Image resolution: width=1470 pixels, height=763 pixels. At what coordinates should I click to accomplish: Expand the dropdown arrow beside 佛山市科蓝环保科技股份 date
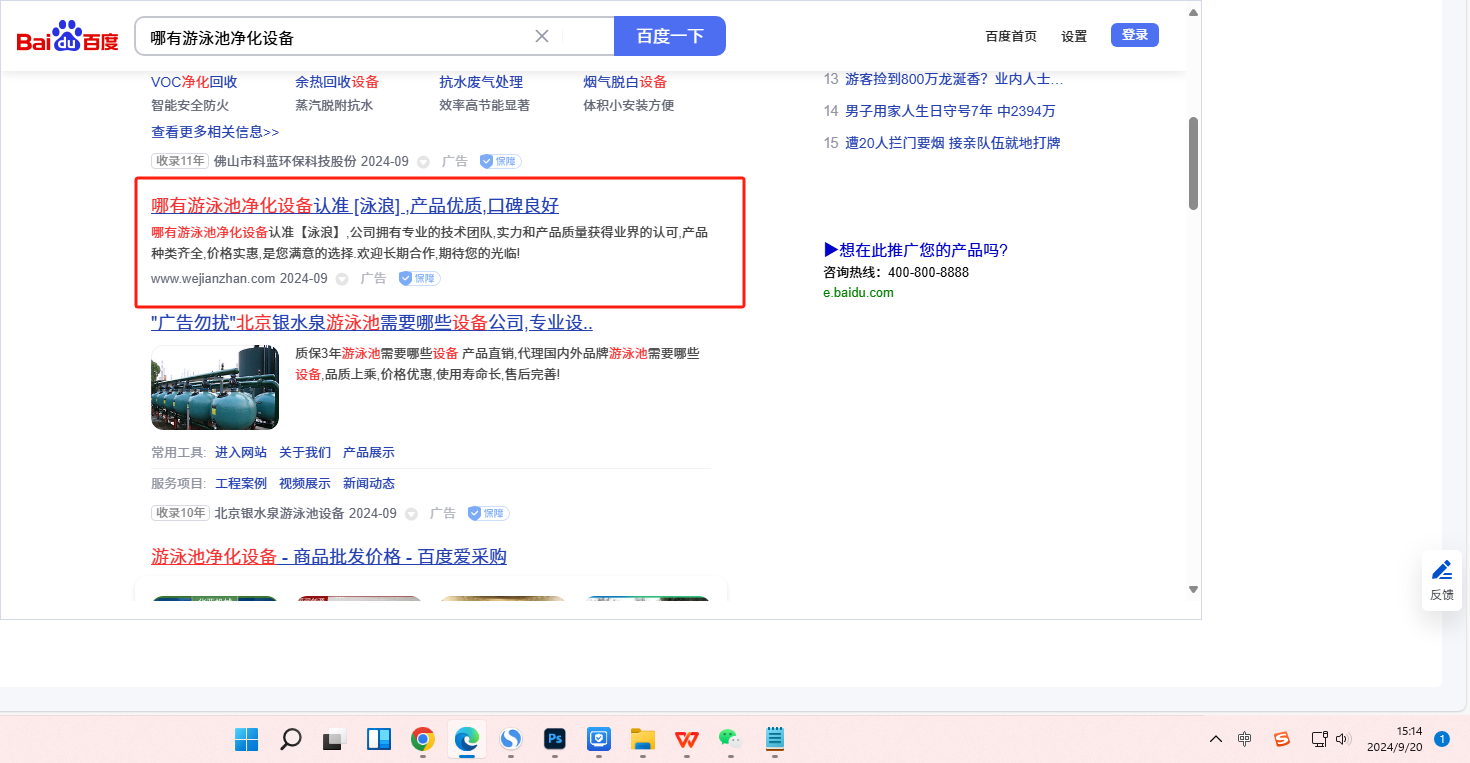423,162
